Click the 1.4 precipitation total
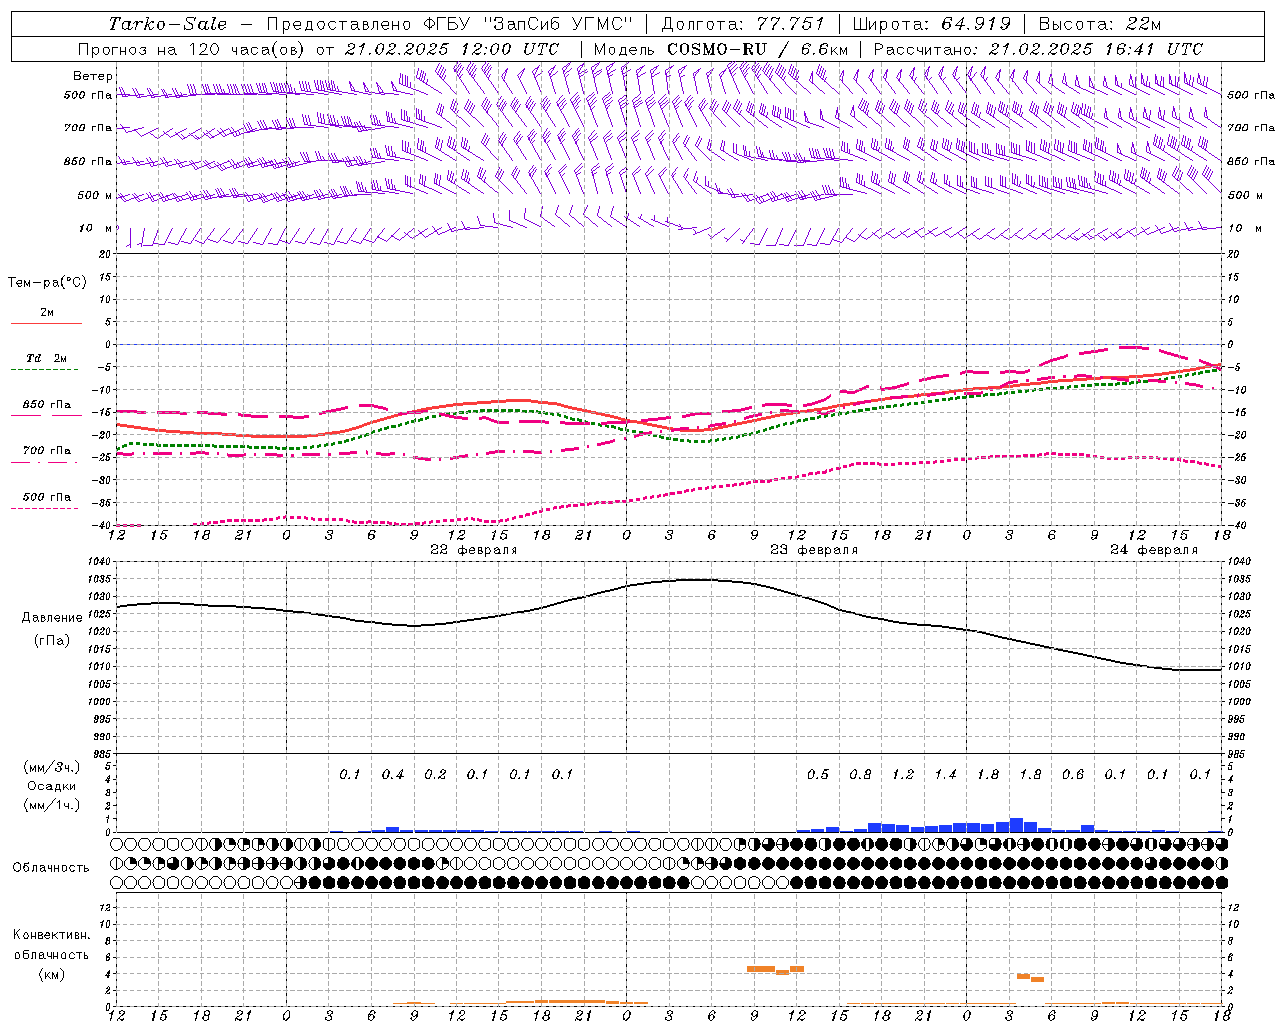The width and height of the screenshot is (1280, 1024). pyautogui.click(x=945, y=775)
